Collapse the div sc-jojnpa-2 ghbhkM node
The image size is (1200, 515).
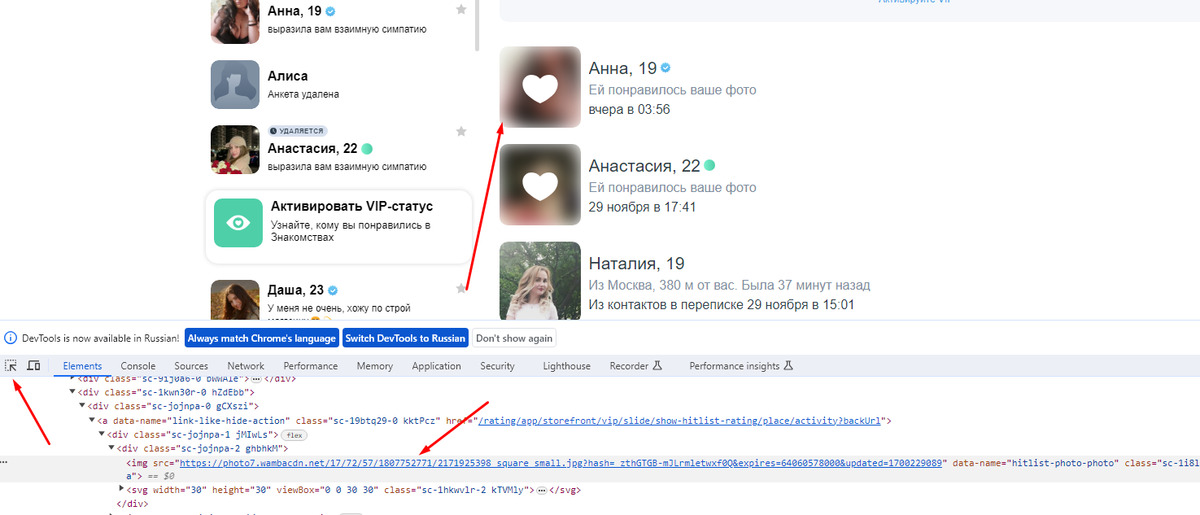coord(112,449)
